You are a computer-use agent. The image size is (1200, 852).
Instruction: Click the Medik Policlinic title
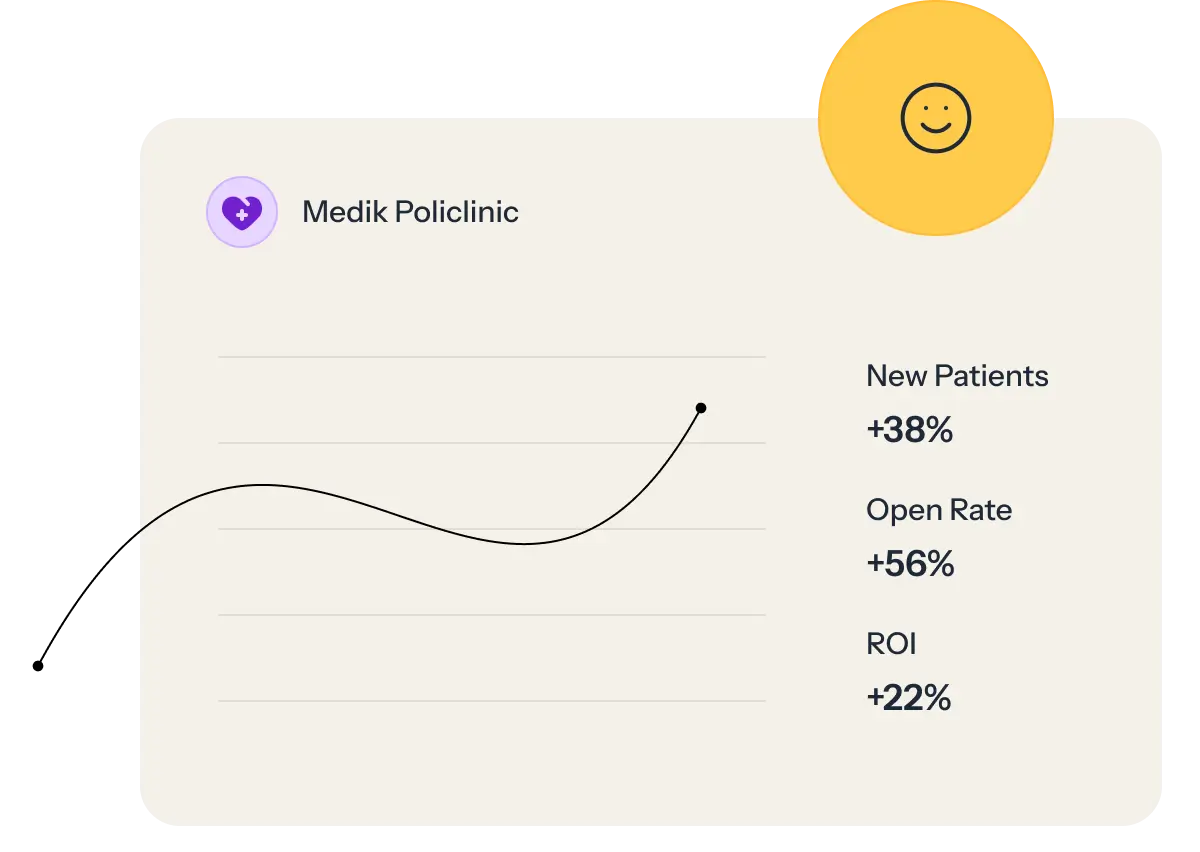[x=410, y=212]
